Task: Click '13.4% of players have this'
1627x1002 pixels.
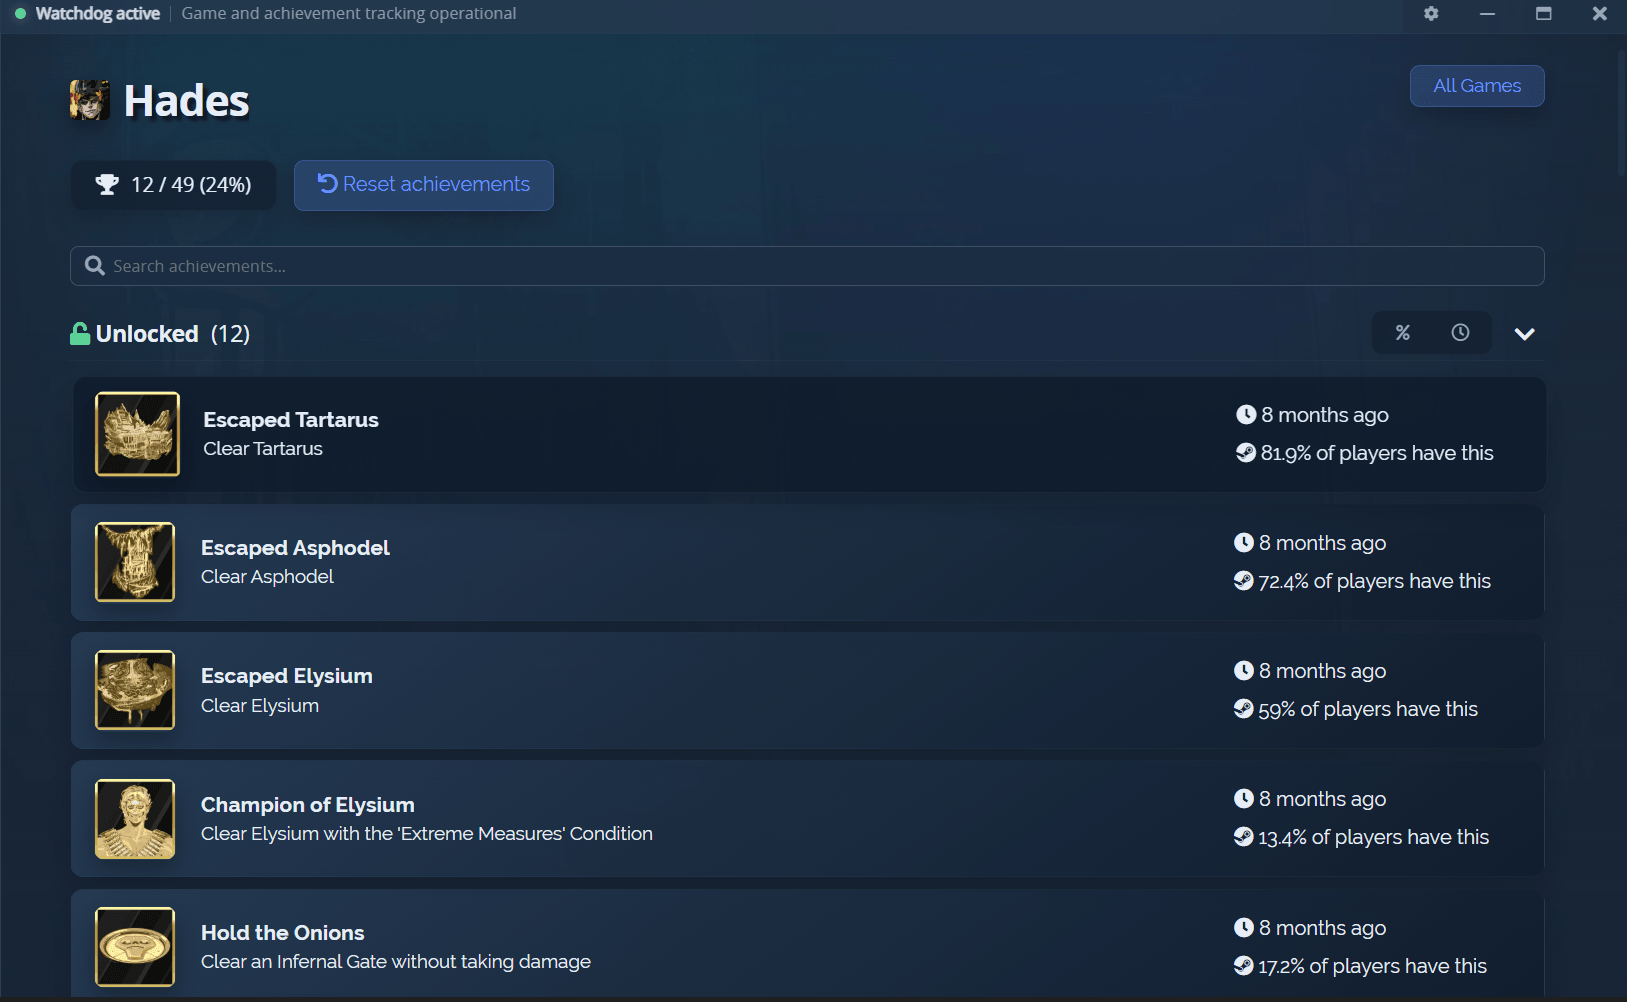Action: coord(1373,837)
